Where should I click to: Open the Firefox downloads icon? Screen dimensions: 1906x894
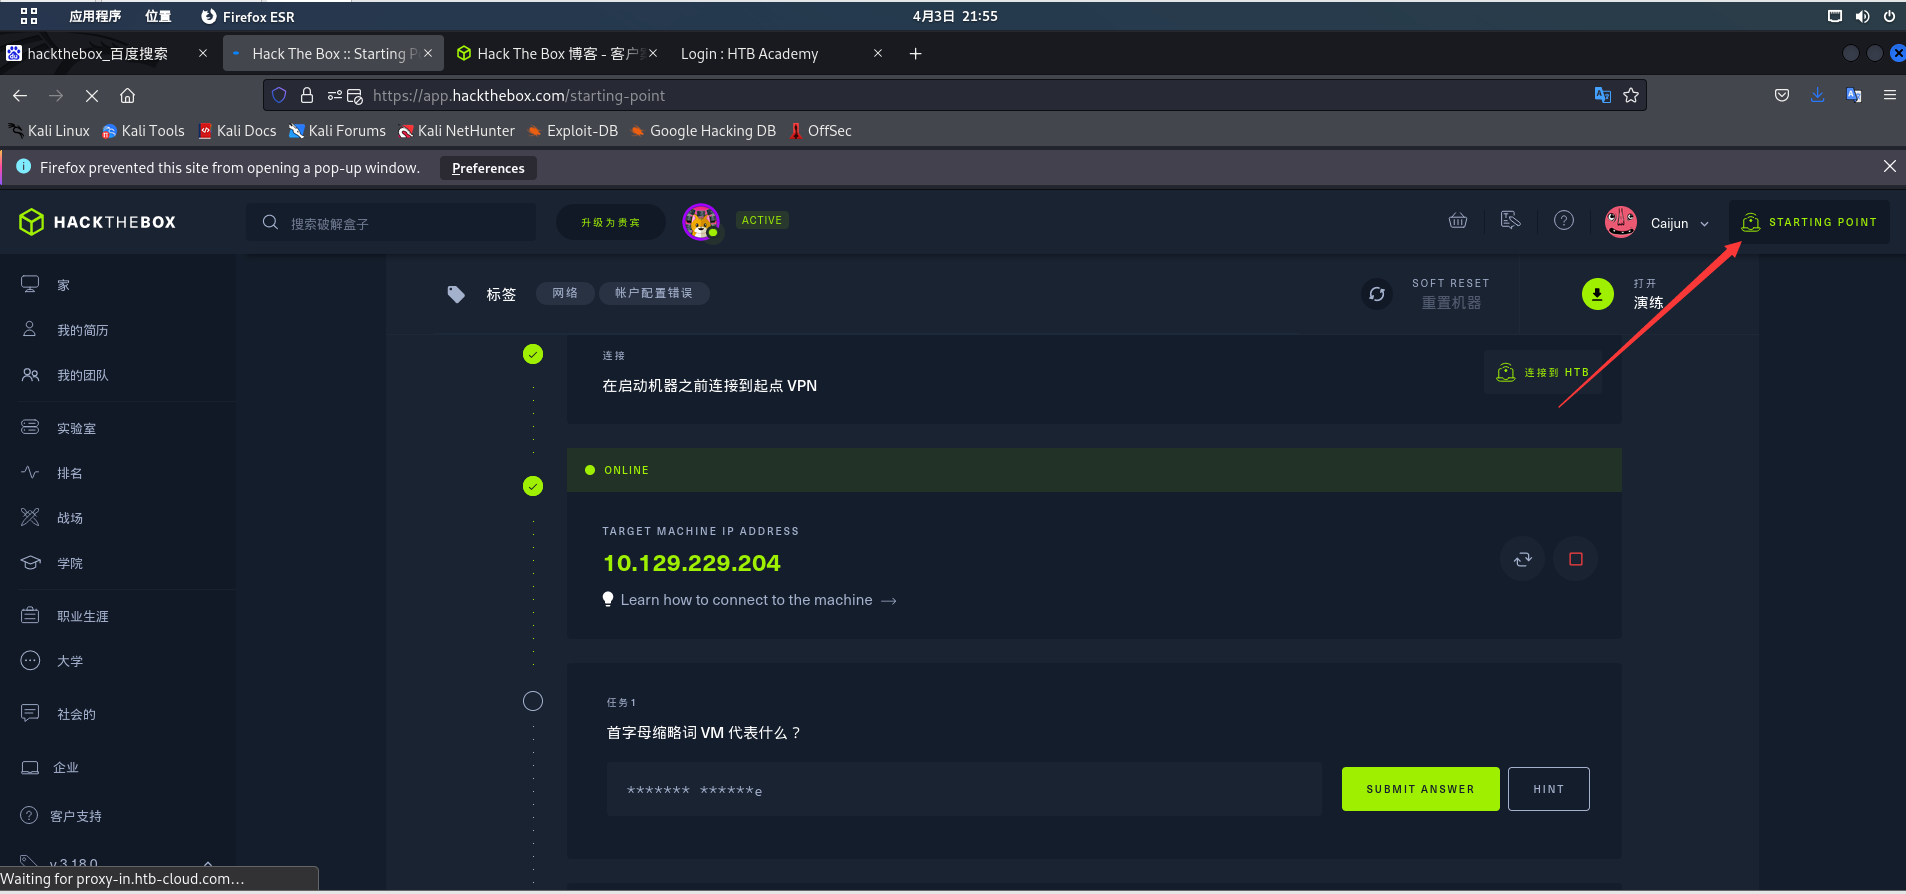click(1818, 95)
